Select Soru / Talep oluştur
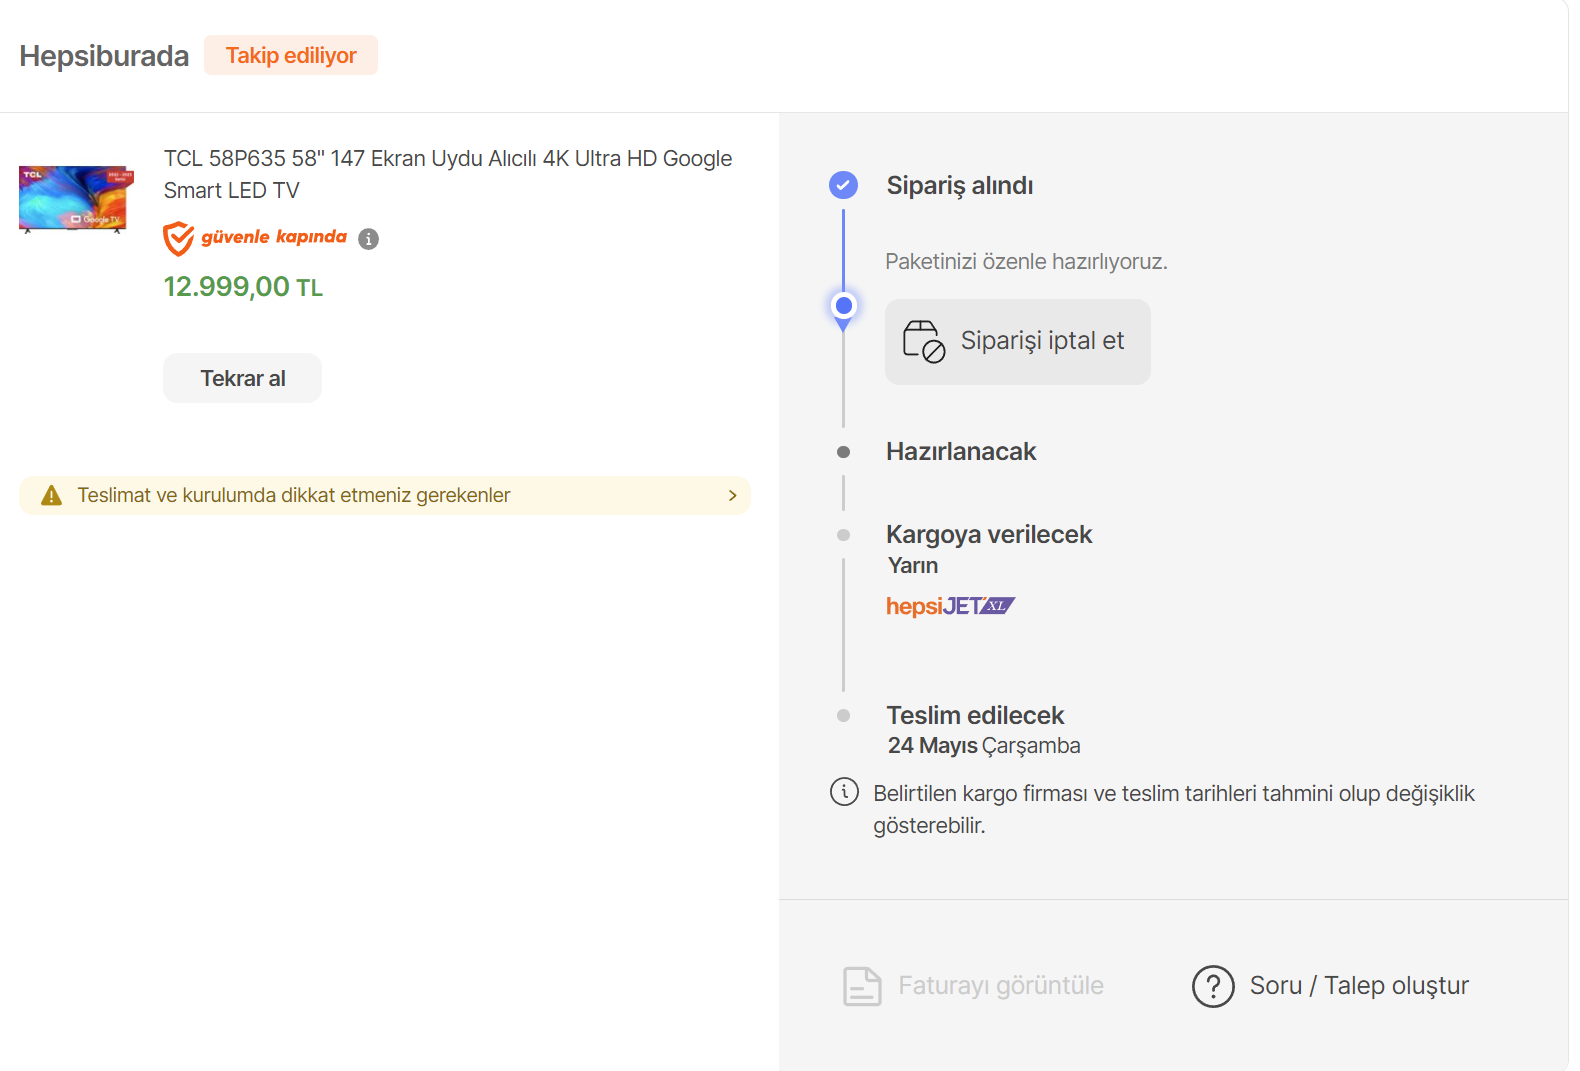Image resolution: width=1580 pixels, height=1071 pixels. click(x=1358, y=986)
